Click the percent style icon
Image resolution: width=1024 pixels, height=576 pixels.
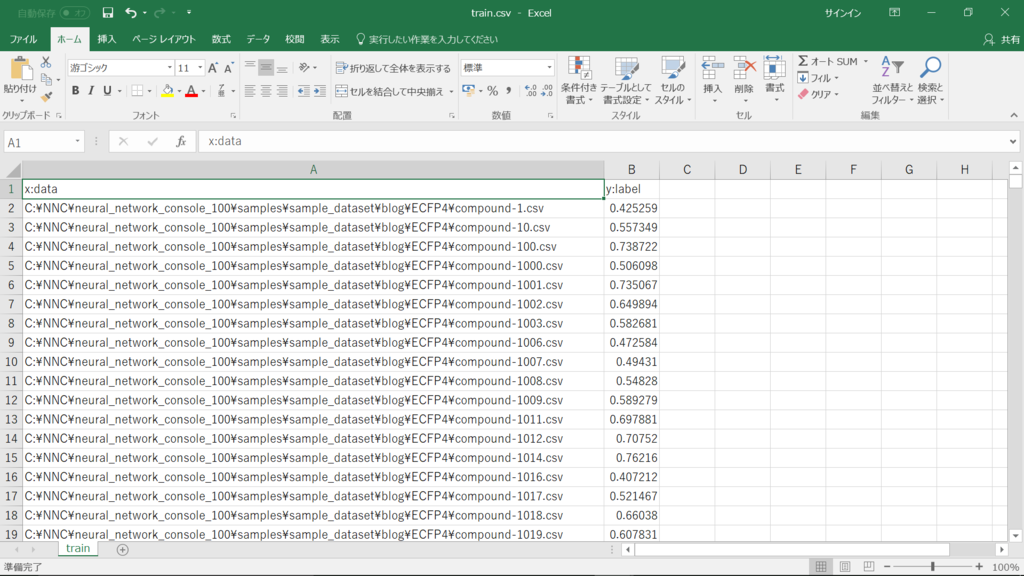(x=492, y=91)
